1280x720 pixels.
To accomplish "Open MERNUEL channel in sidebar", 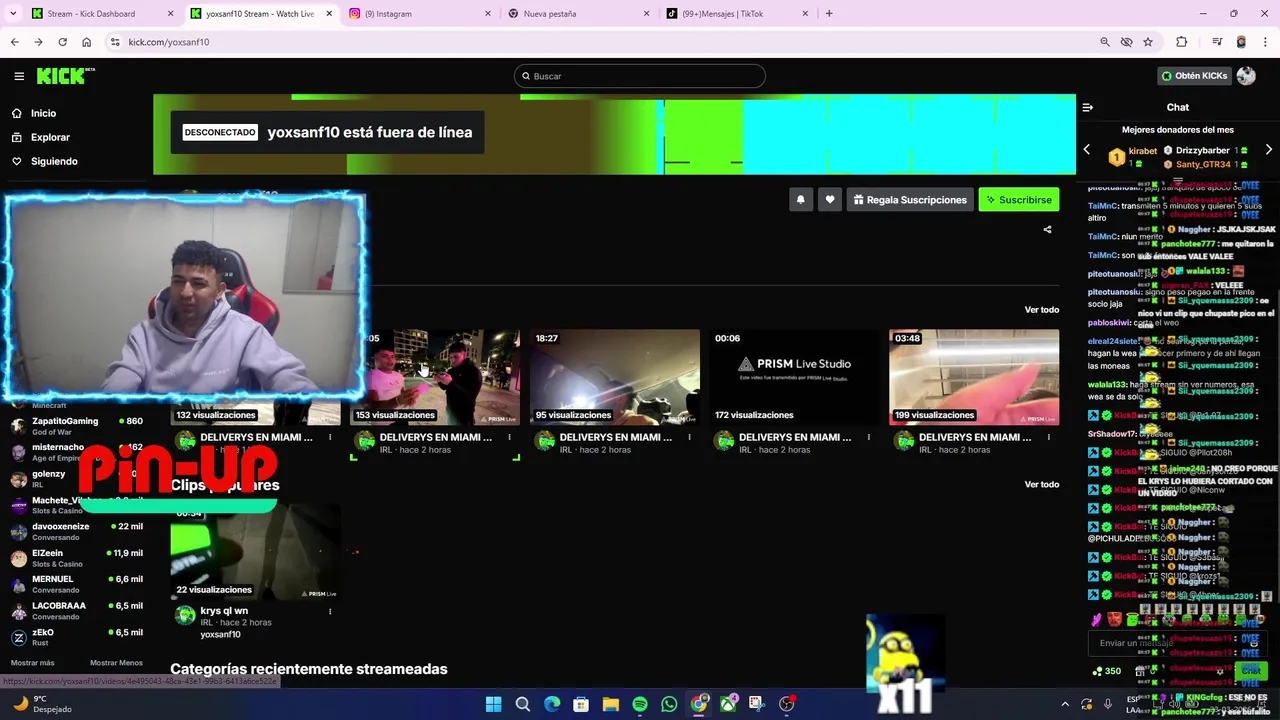I will pyautogui.click(x=76, y=584).
